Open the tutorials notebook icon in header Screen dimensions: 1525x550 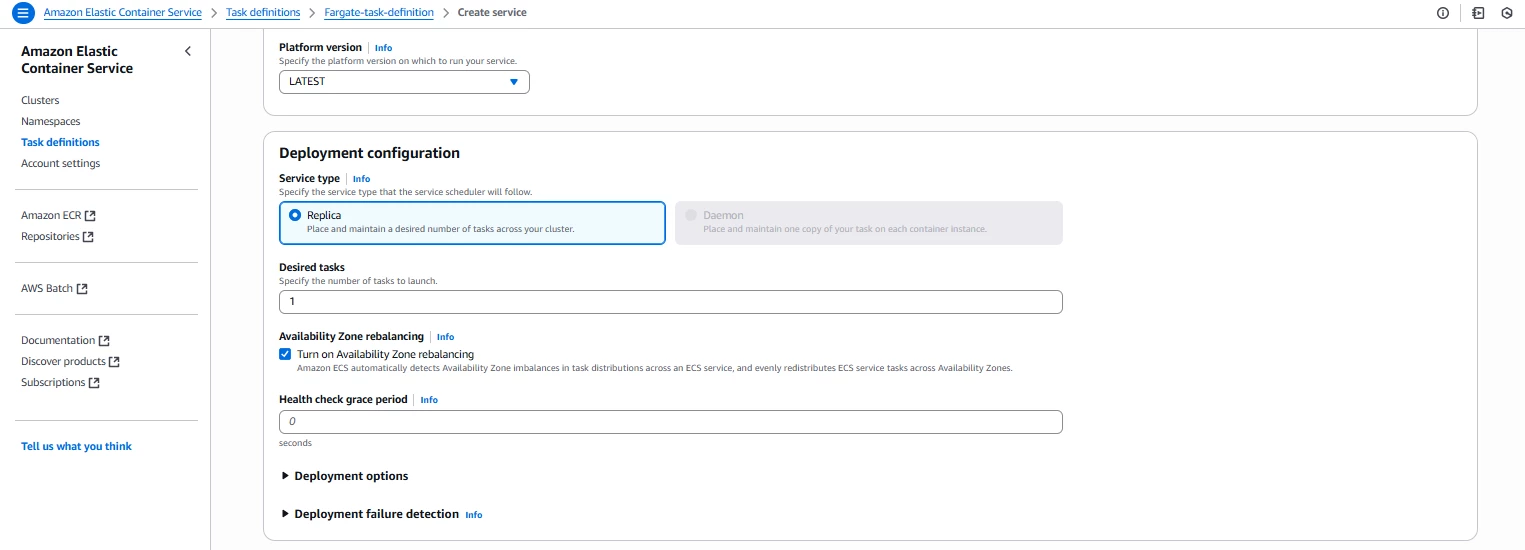tap(1478, 13)
